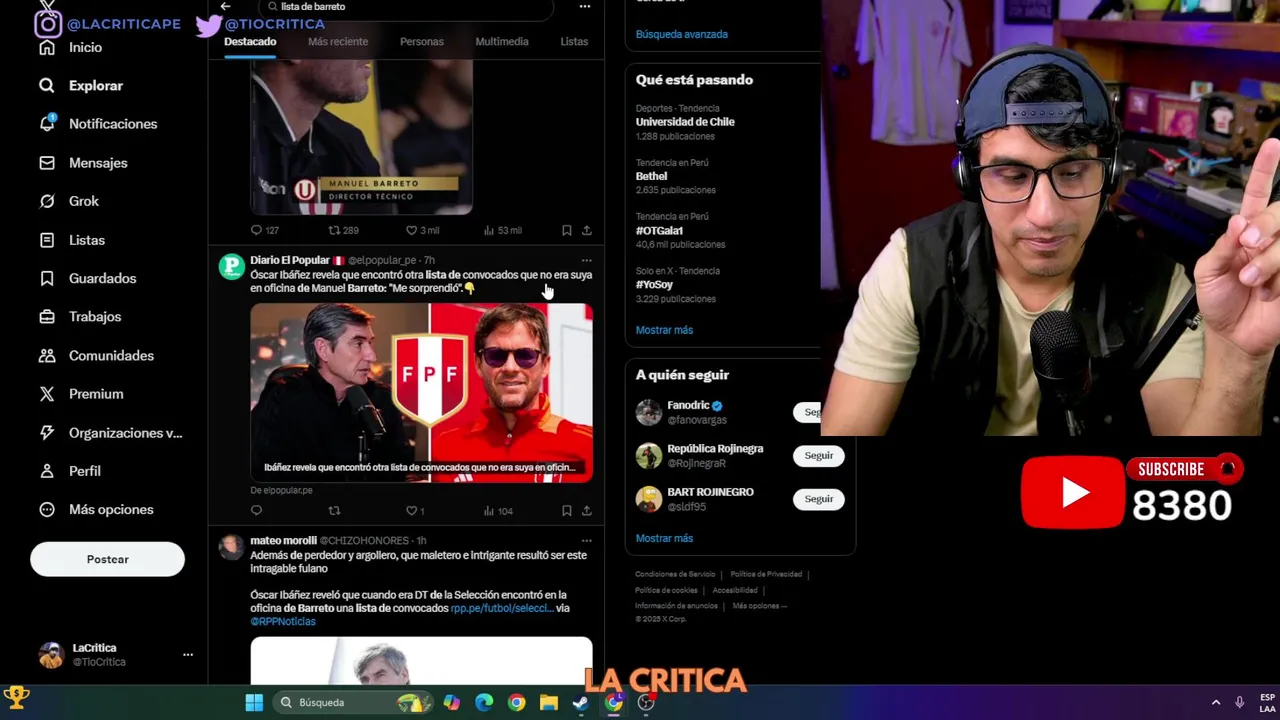Open Mensajes envelope icon

[x=47, y=163]
